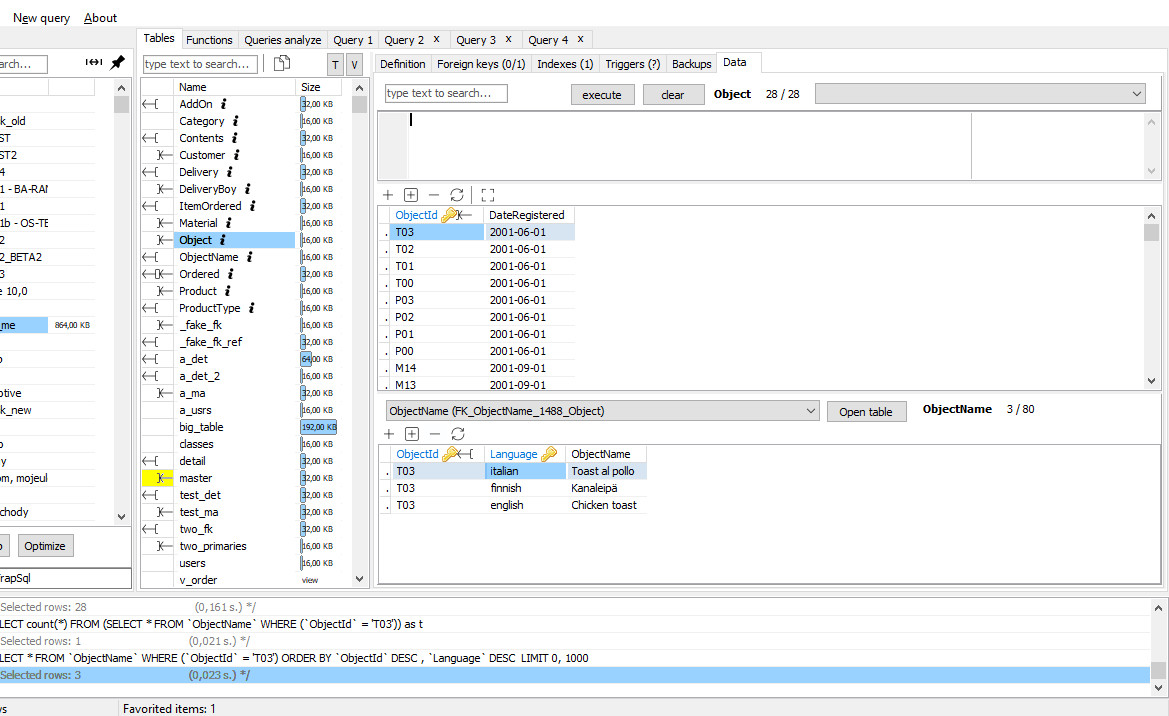Click the fit-width arrows icon
This screenshot has height=716, width=1169.
tap(93, 63)
